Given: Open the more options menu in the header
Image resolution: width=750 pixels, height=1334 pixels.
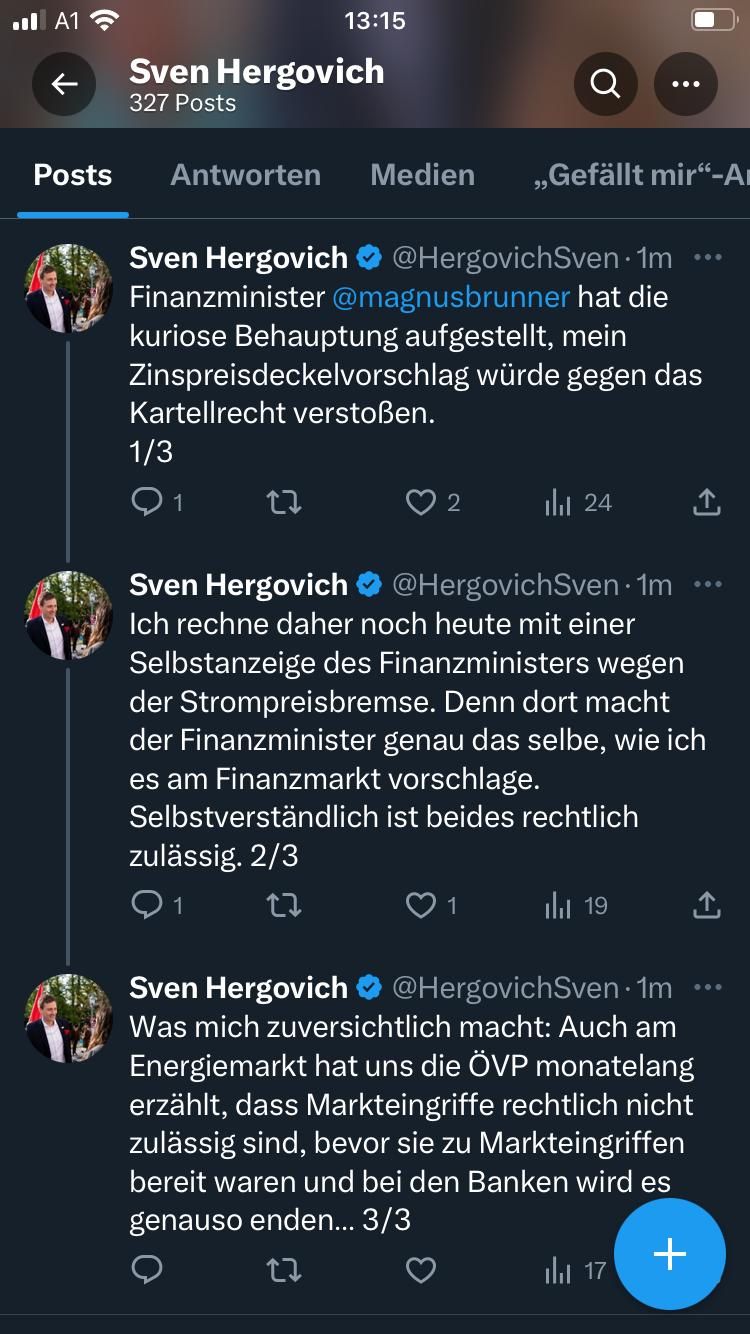Looking at the screenshot, I should [685, 84].
